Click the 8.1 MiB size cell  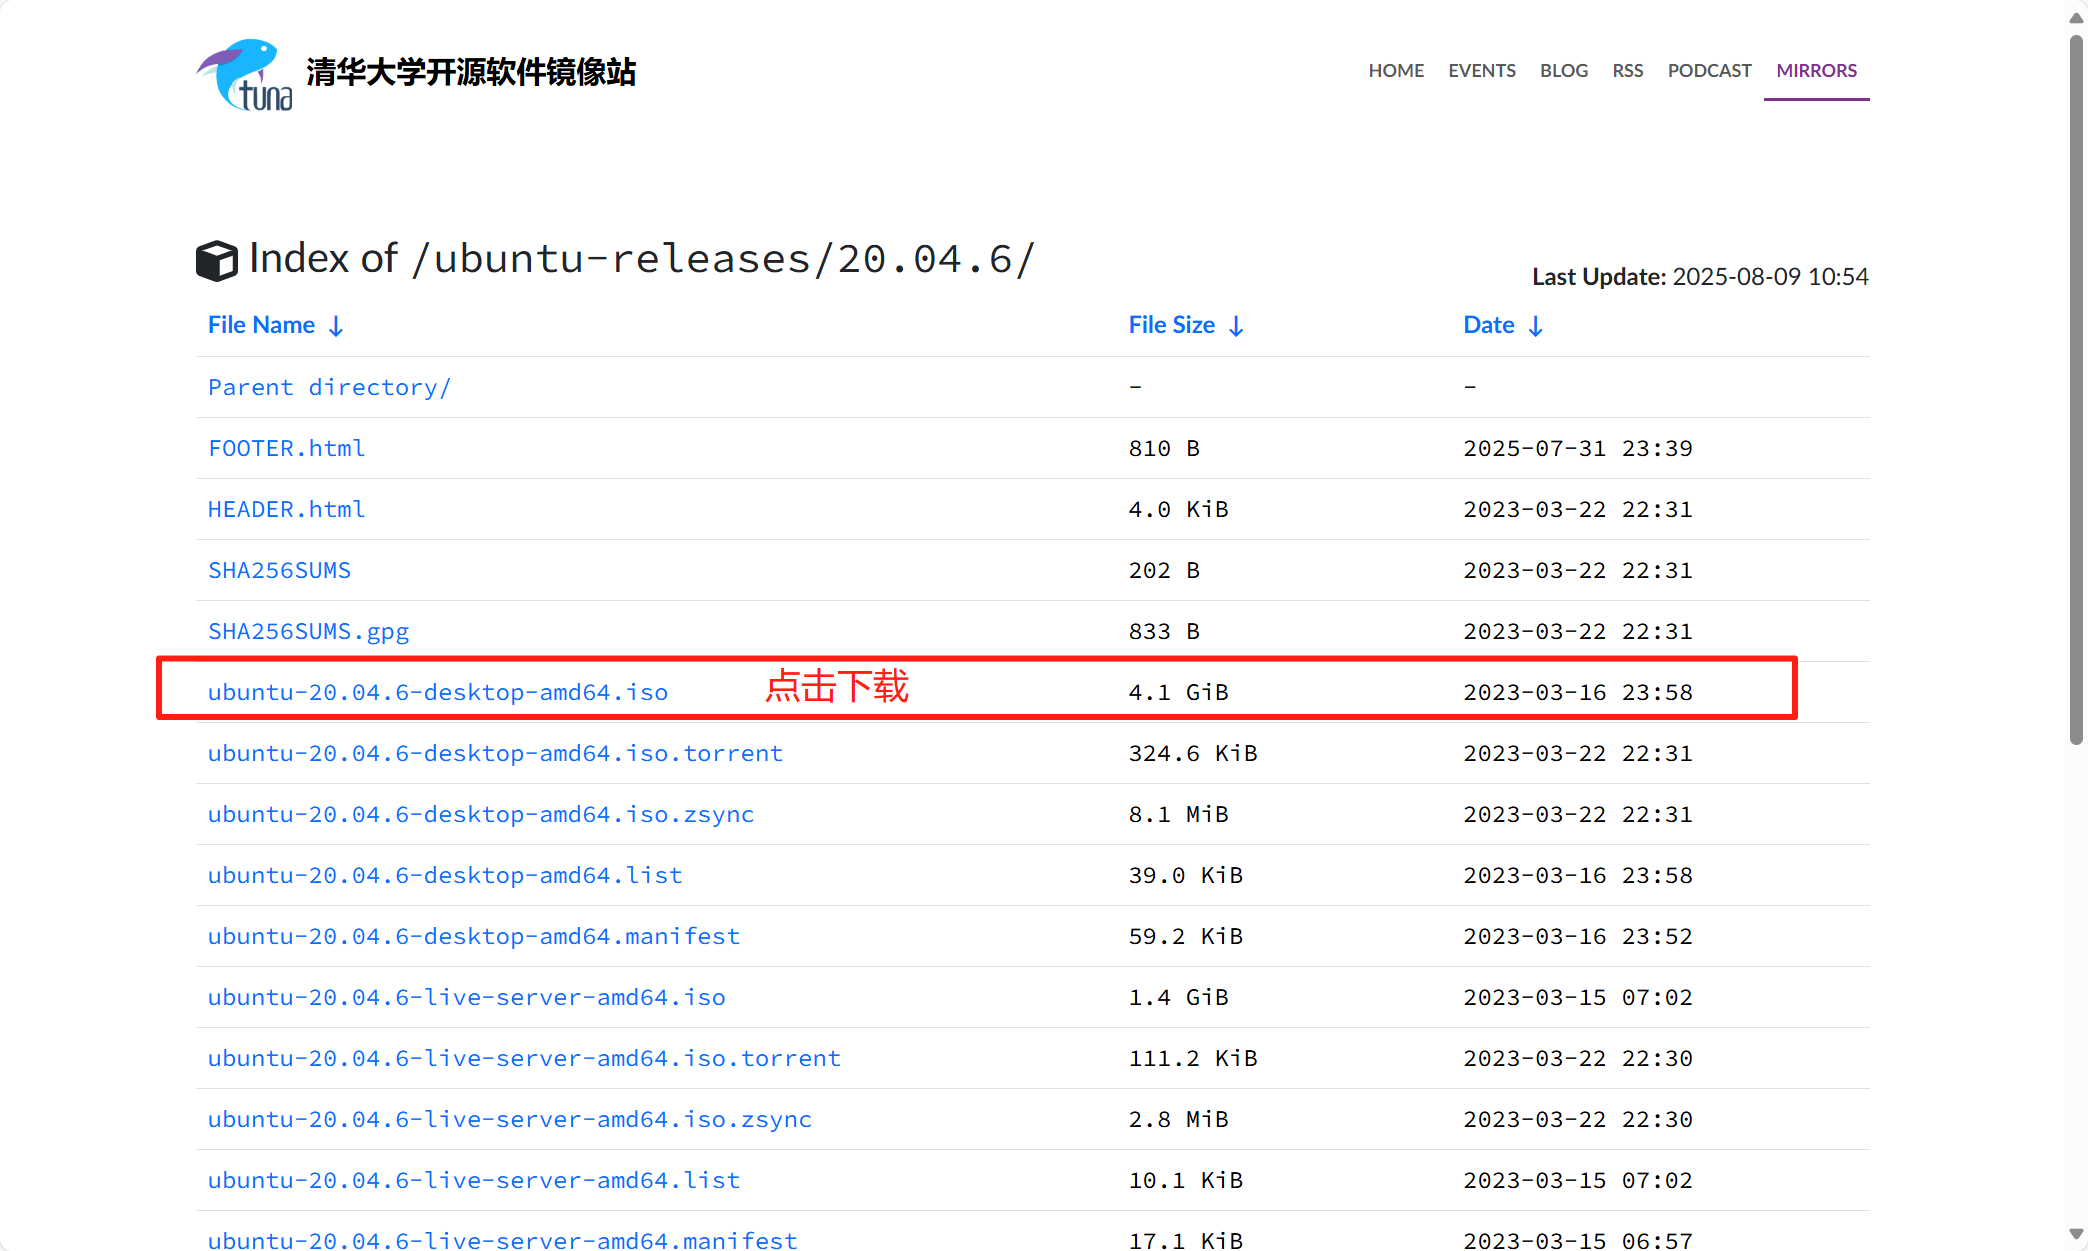pyautogui.click(x=1178, y=815)
